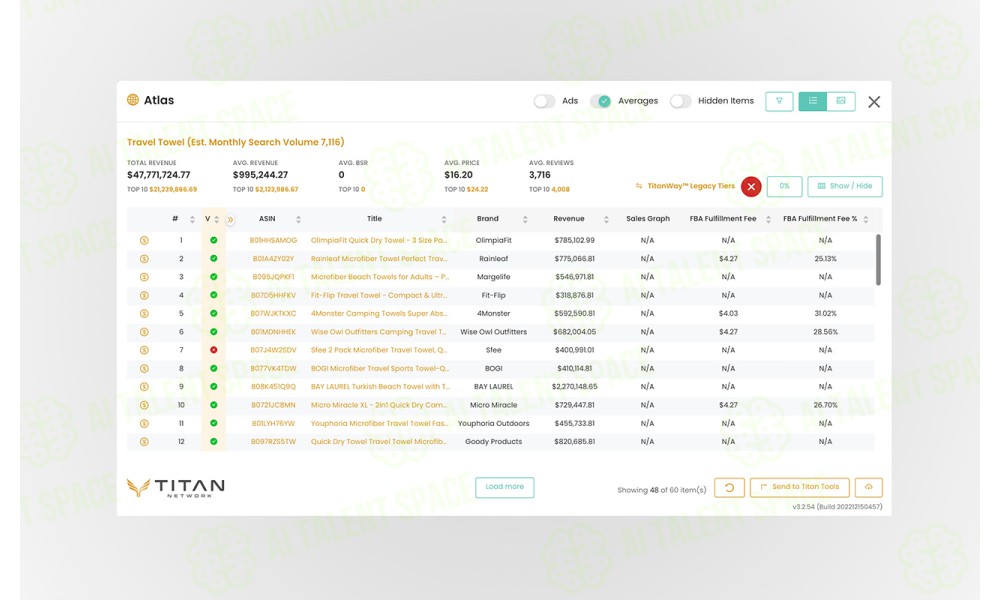Switch to list view icon

(812, 101)
